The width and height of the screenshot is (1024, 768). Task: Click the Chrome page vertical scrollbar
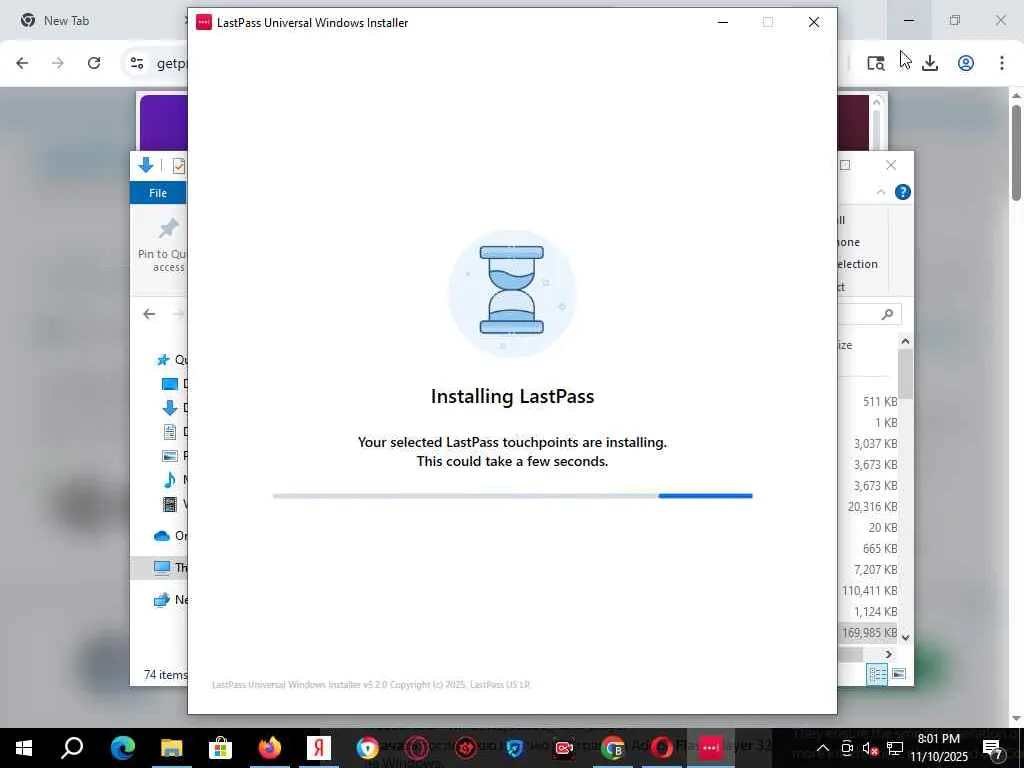pyautogui.click(x=1016, y=153)
